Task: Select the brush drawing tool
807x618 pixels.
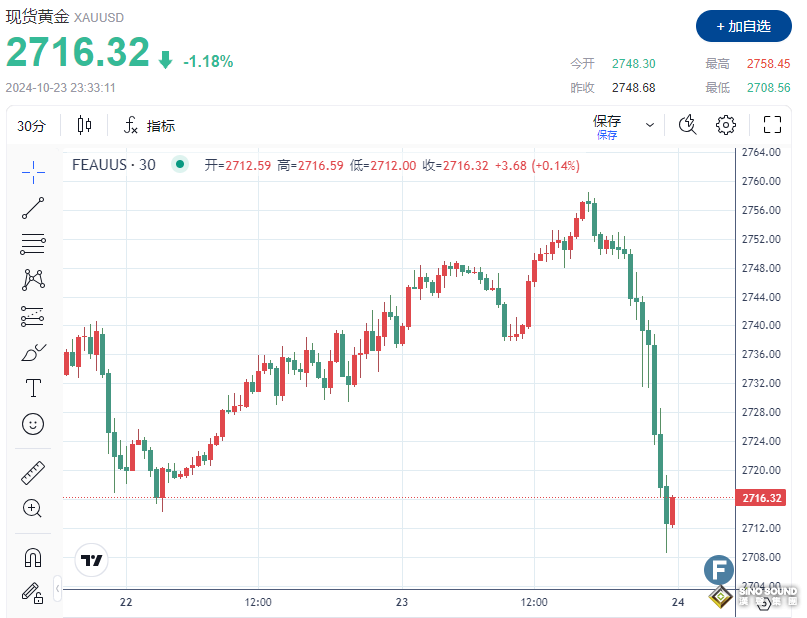Action: [32, 352]
